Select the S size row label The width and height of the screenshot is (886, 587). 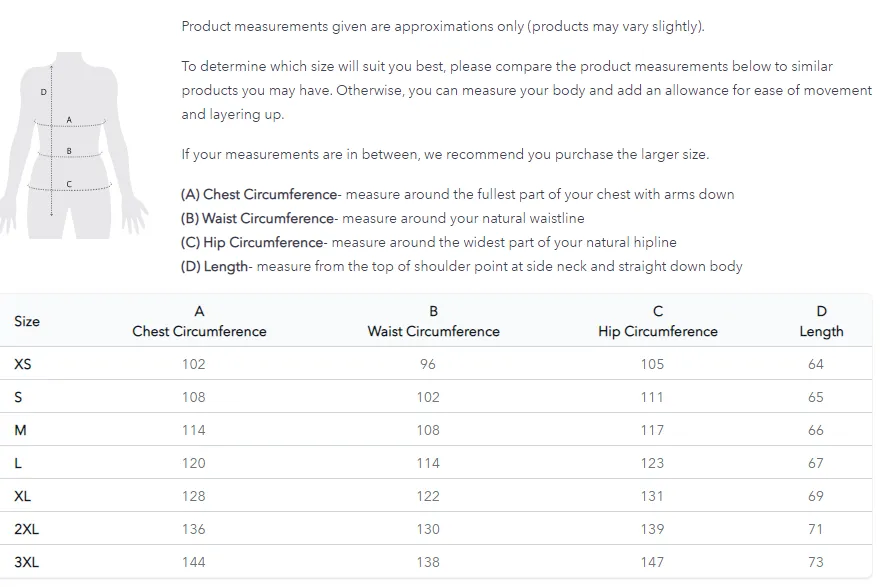pos(18,397)
